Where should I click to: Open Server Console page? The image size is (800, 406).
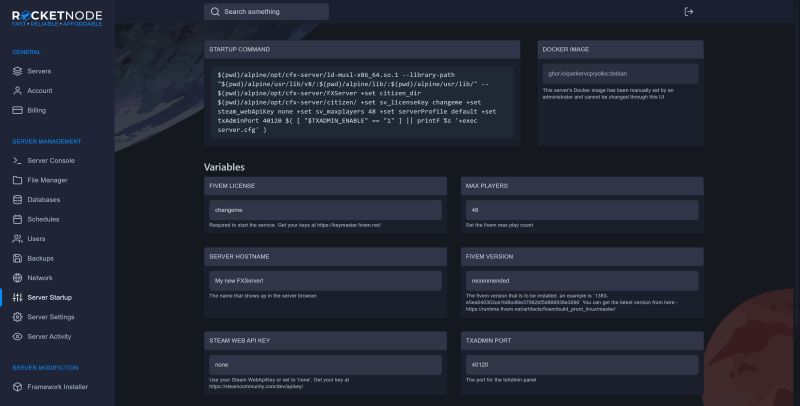coord(51,160)
